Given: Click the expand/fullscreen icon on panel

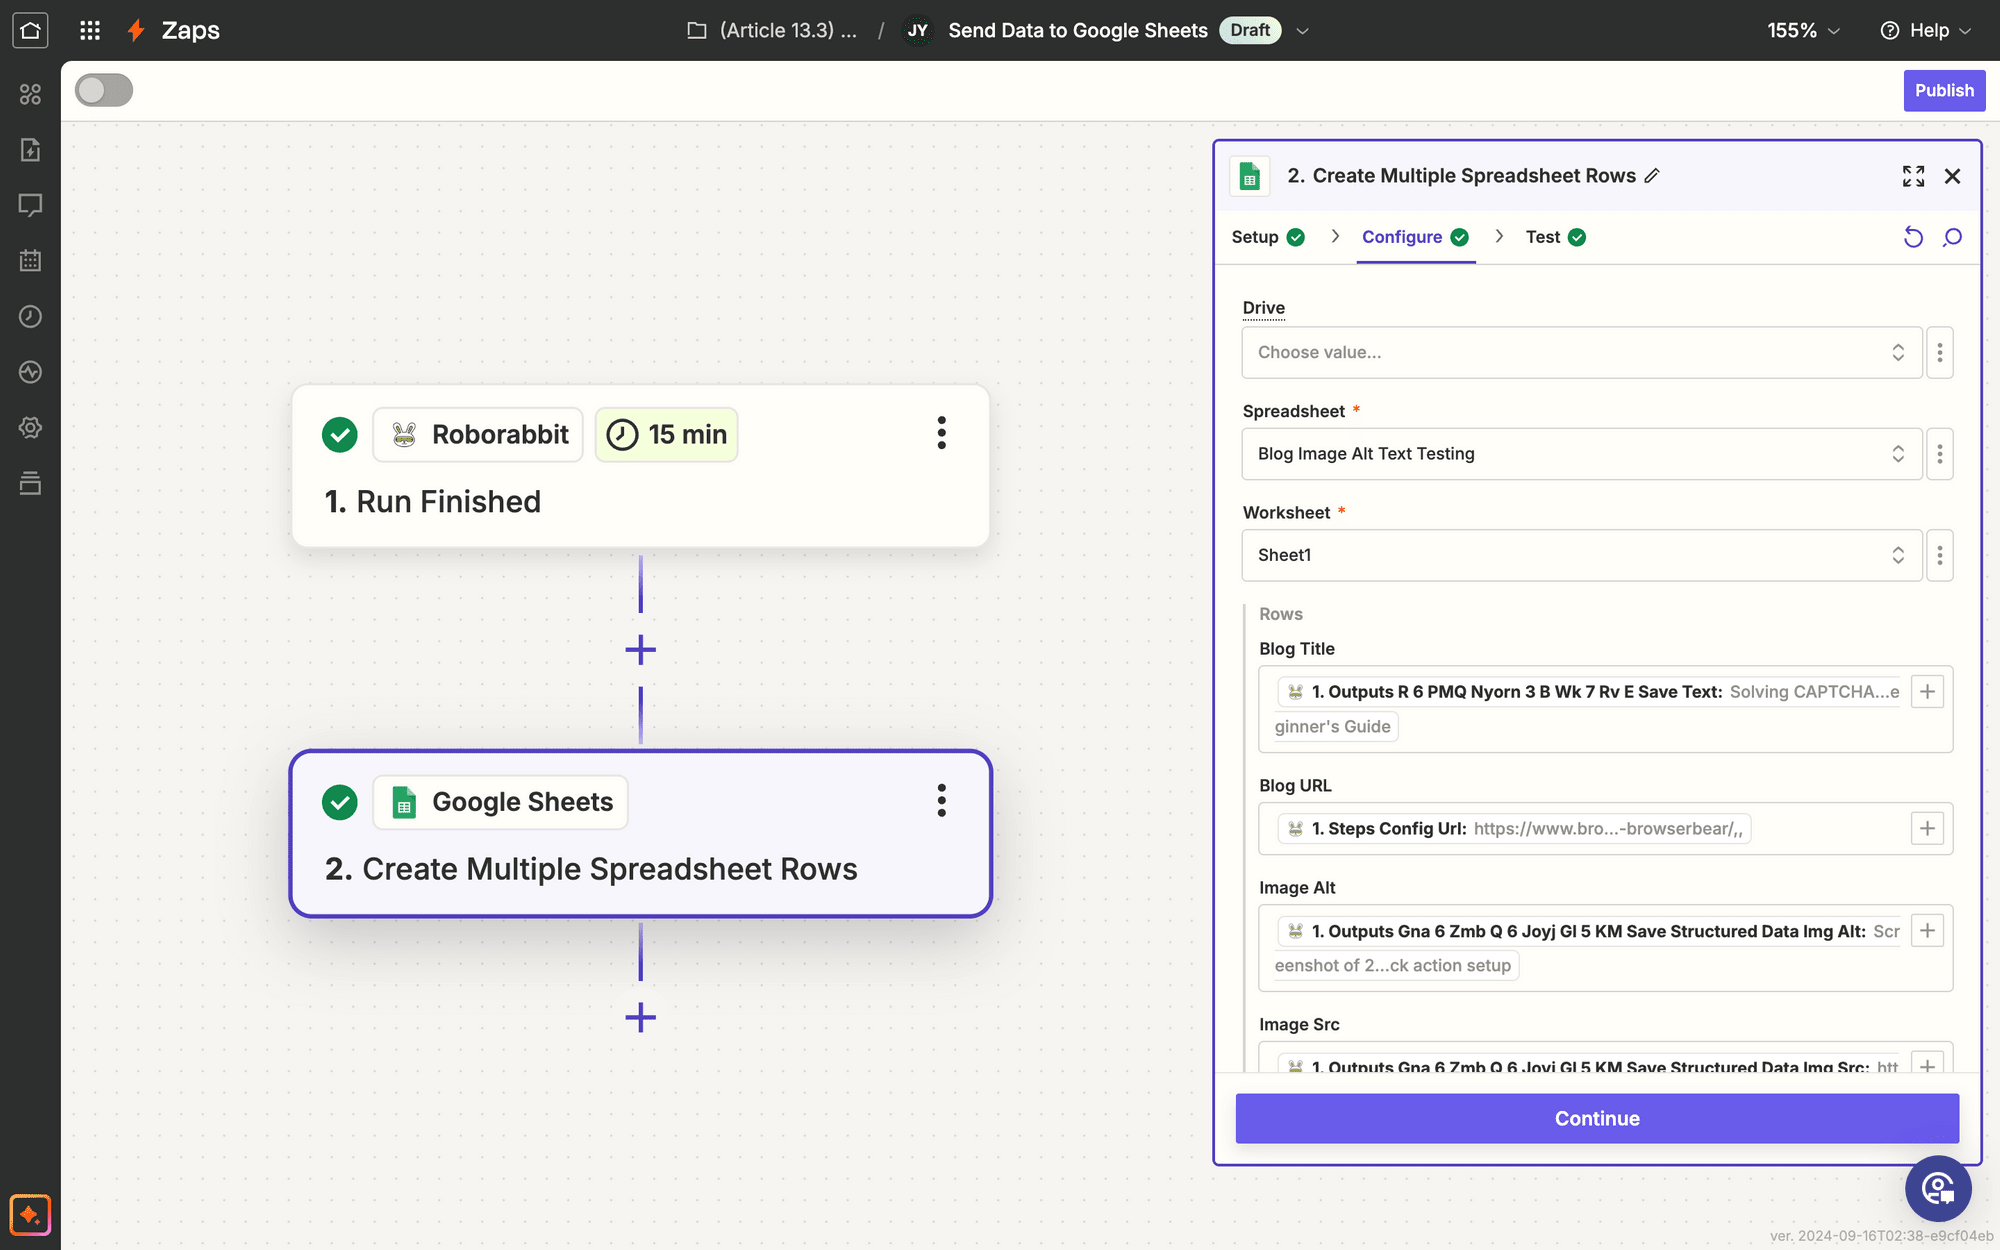Looking at the screenshot, I should (1912, 176).
